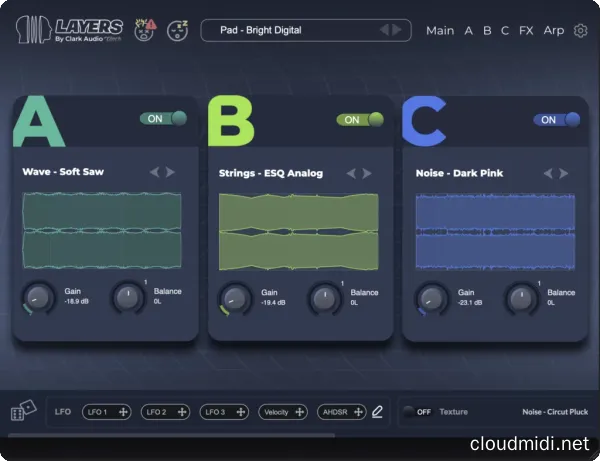Click layer C Balance knob
The image size is (600, 461).
click(x=521, y=299)
